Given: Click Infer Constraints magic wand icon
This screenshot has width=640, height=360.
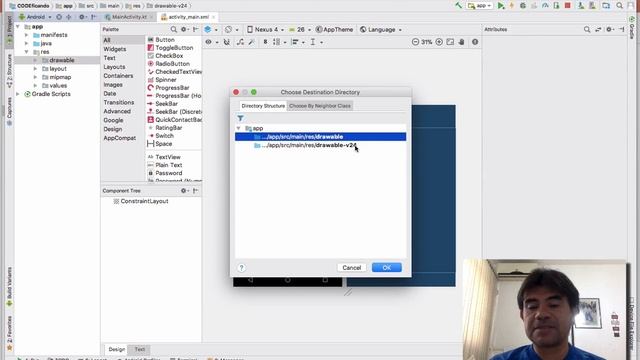Looking at the screenshot, I should [251, 42].
